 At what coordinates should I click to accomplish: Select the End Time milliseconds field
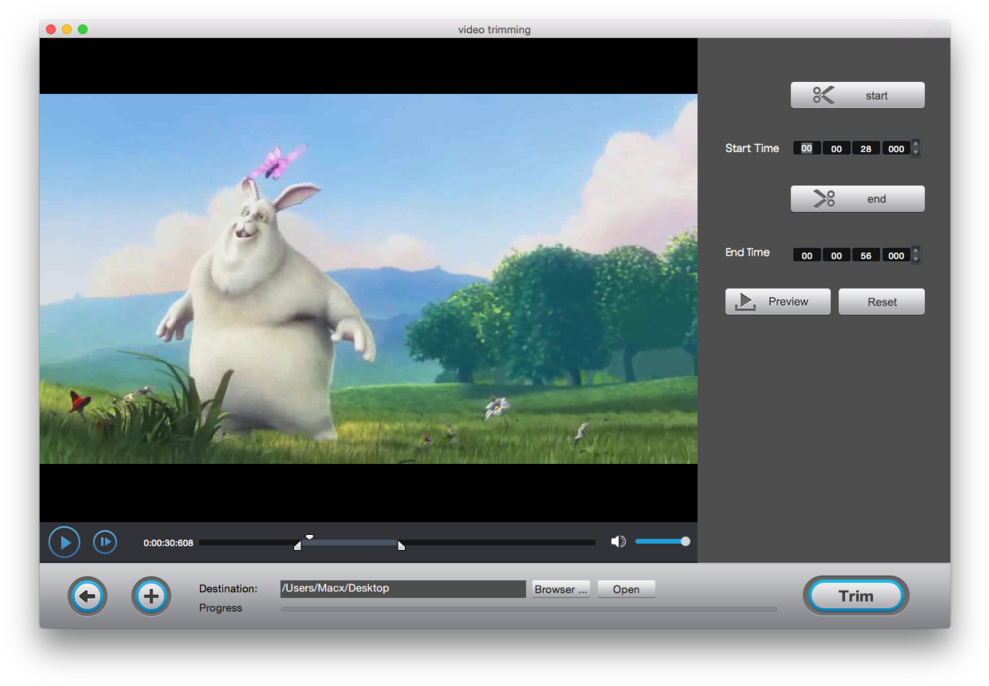896,255
